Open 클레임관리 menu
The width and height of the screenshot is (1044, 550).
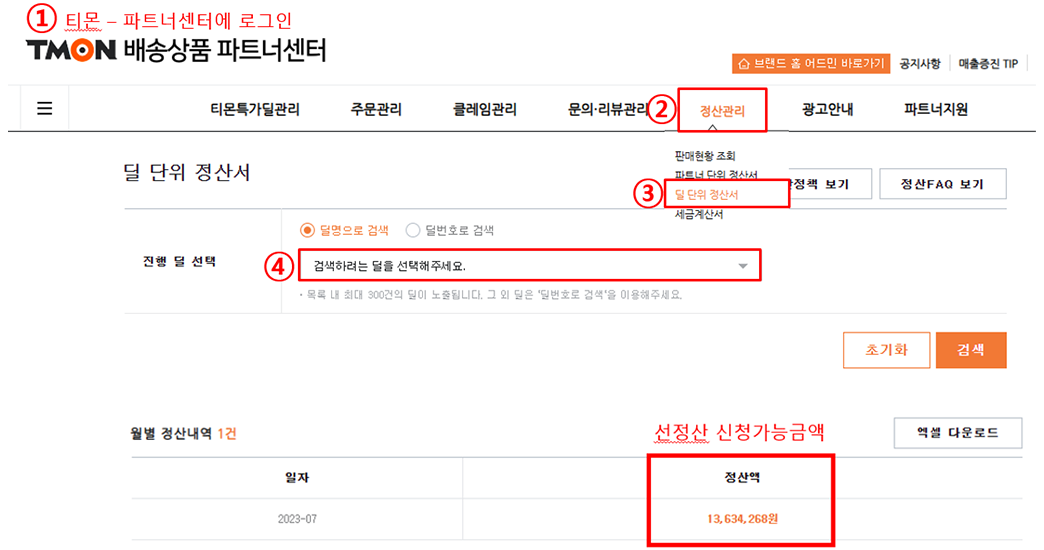pyautogui.click(x=485, y=109)
